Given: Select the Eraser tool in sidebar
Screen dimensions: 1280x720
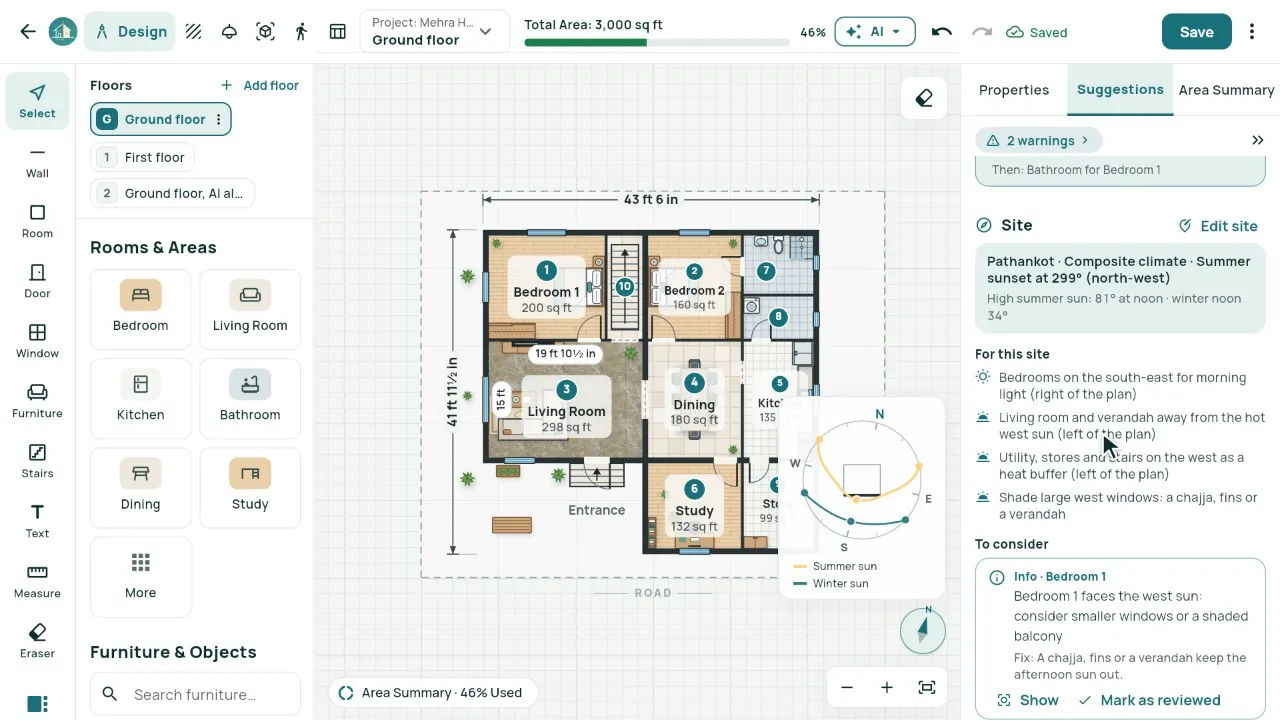Looking at the screenshot, I should click(37, 641).
